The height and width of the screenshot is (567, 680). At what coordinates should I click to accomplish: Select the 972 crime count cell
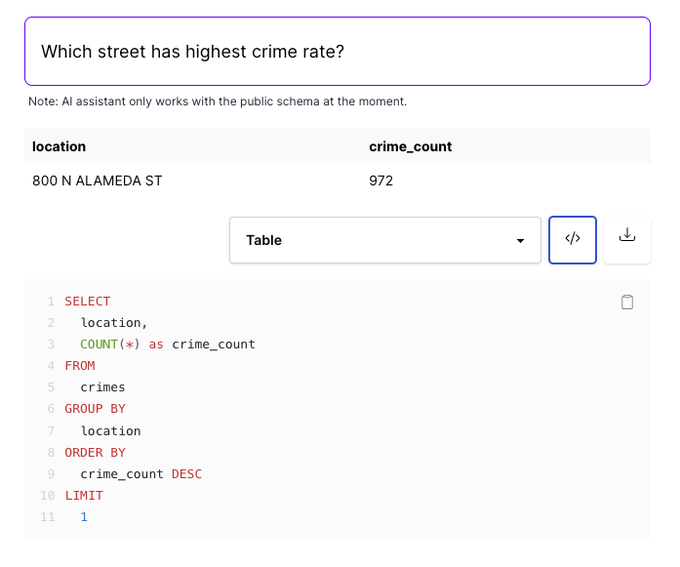point(381,181)
